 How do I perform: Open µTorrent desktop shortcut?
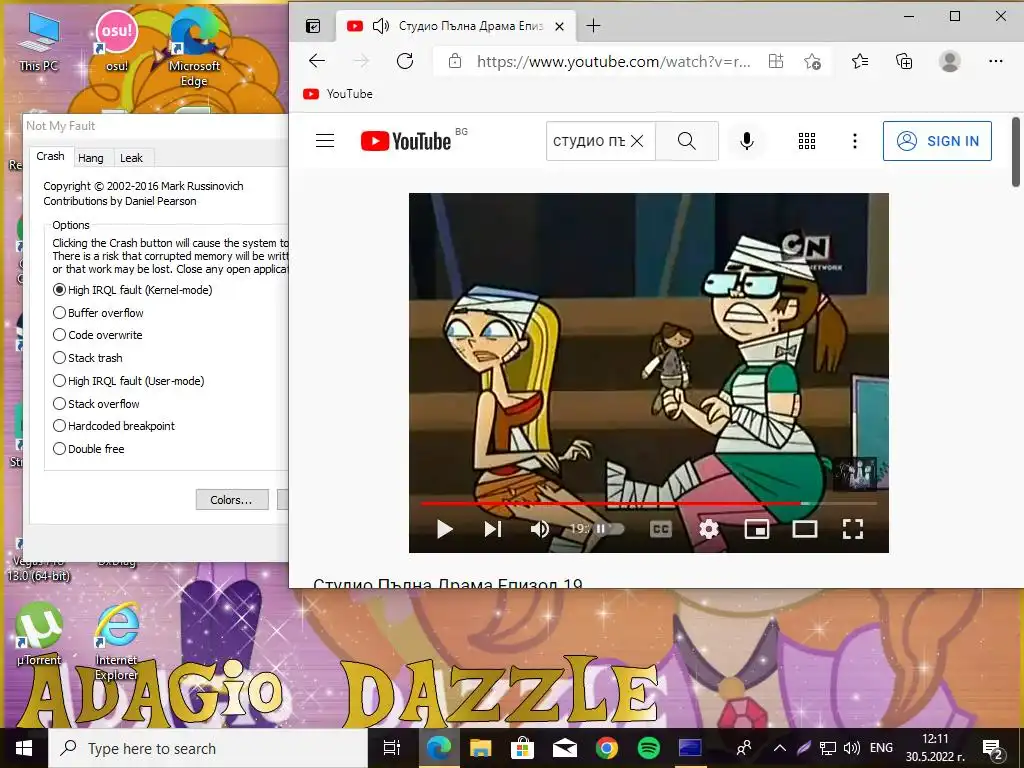click(x=39, y=633)
